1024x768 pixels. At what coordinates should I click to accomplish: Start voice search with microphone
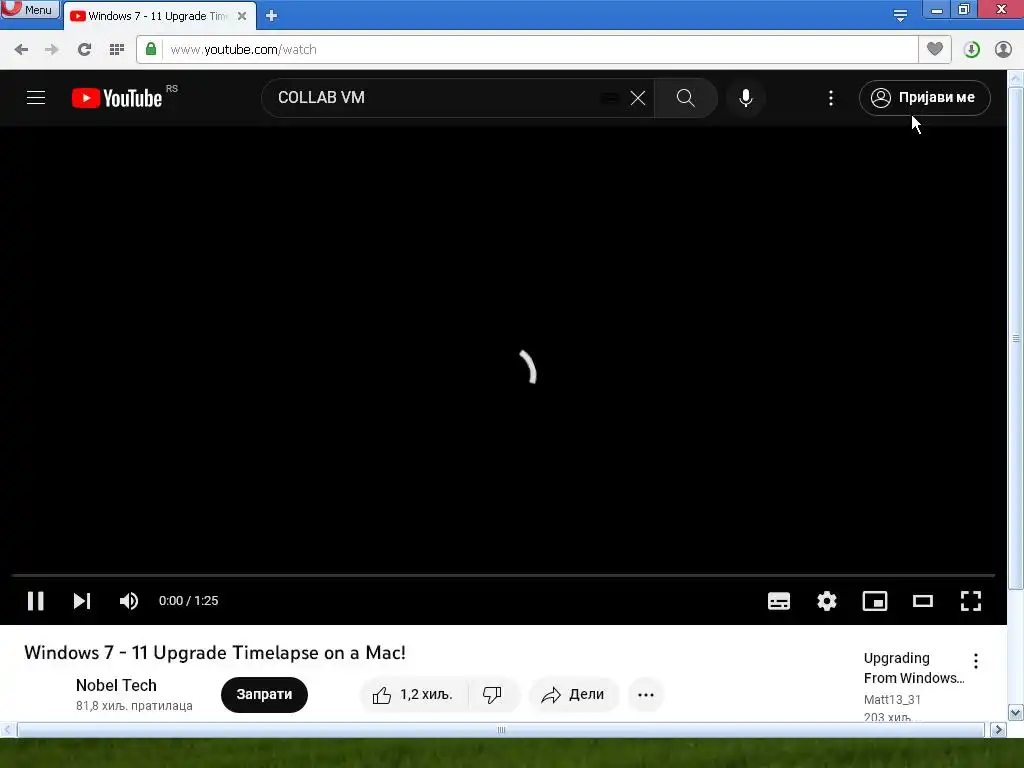coord(745,98)
